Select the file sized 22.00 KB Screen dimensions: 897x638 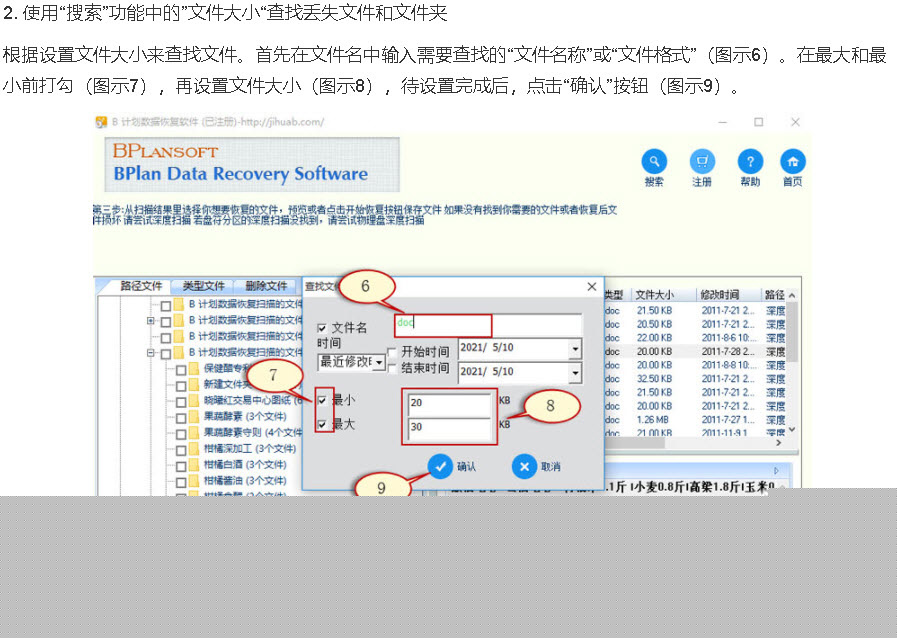pos(654,338)
